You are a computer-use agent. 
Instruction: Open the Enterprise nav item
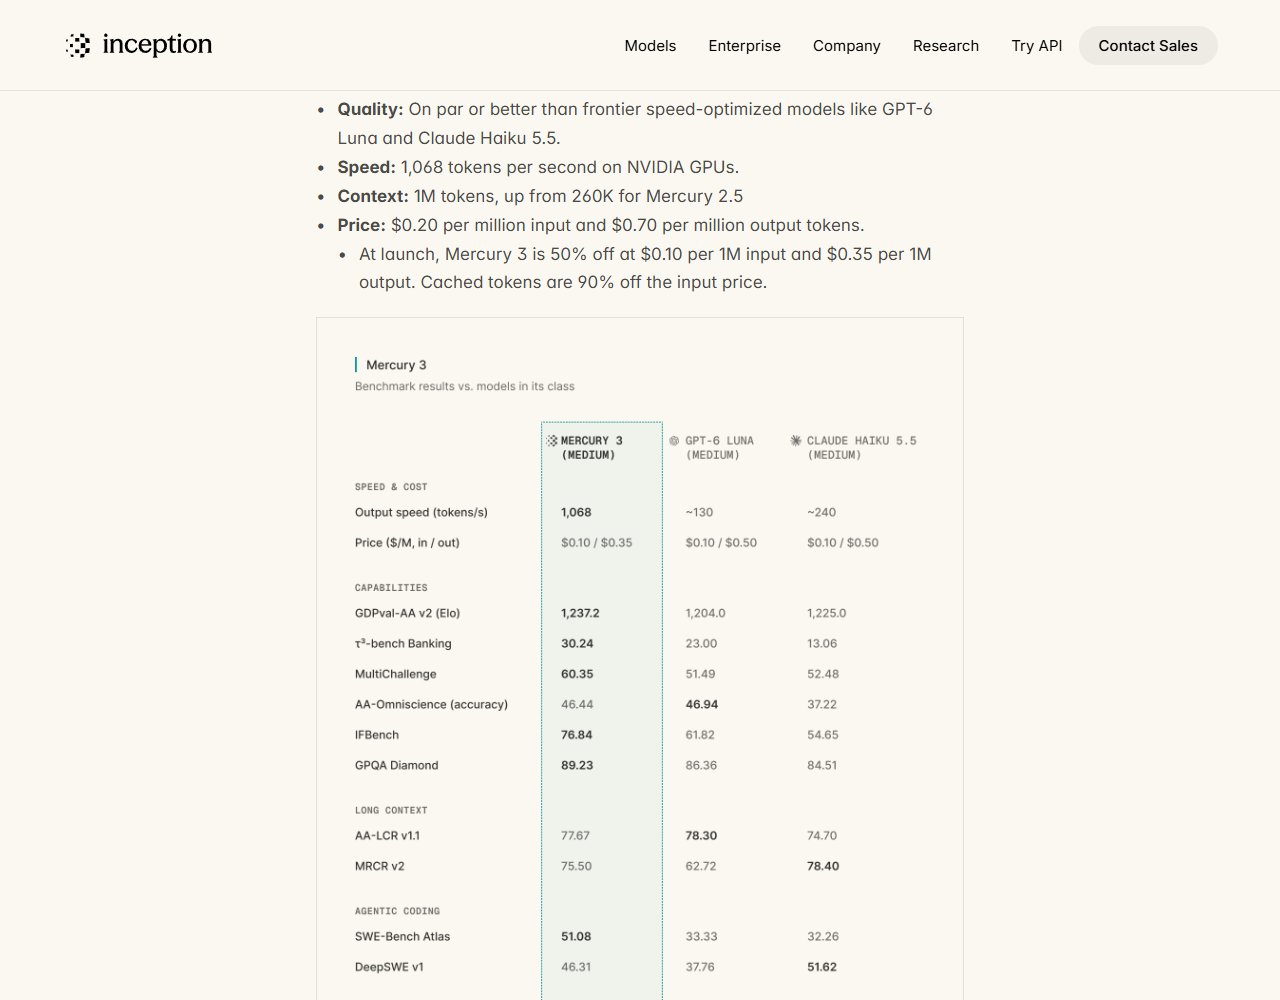tap(744, 46)
